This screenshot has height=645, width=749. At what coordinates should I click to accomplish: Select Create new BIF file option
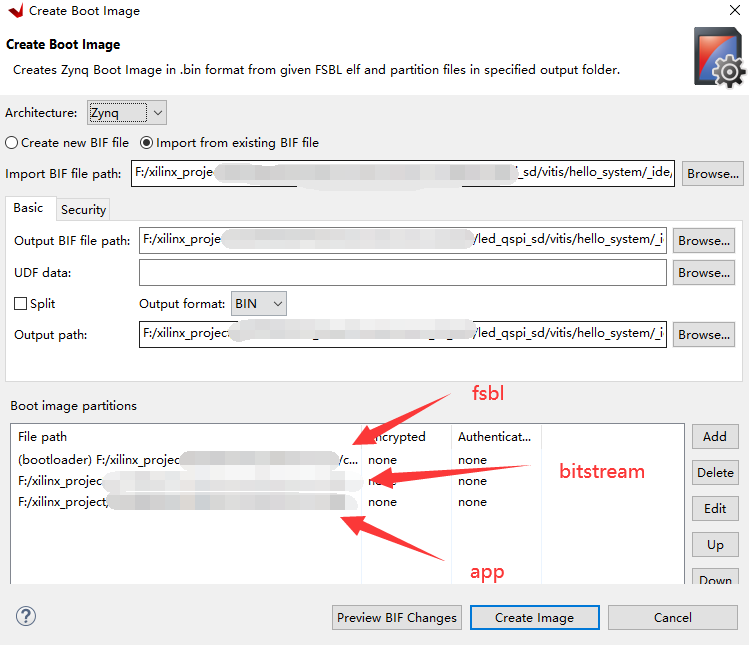67,143
